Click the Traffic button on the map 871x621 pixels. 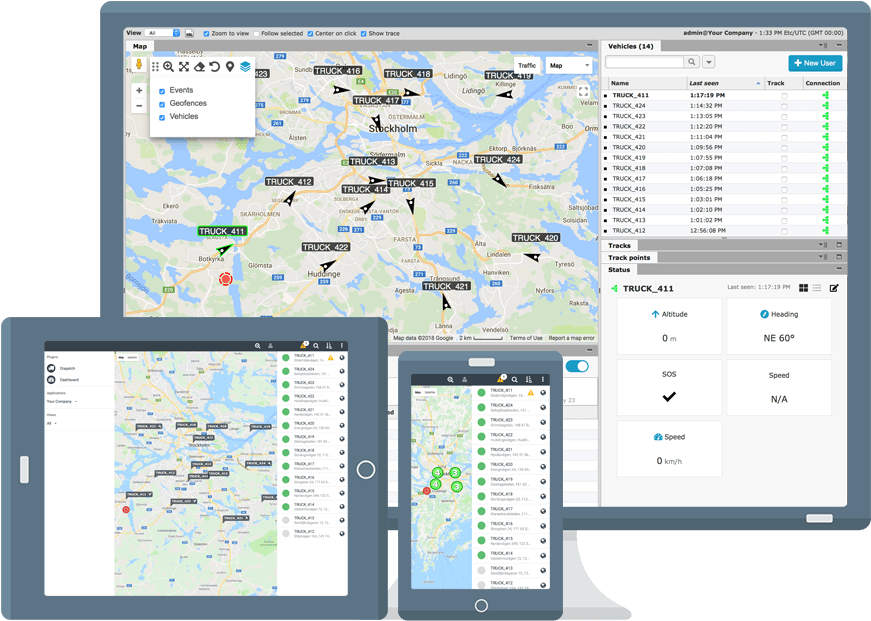coord(528,64)
